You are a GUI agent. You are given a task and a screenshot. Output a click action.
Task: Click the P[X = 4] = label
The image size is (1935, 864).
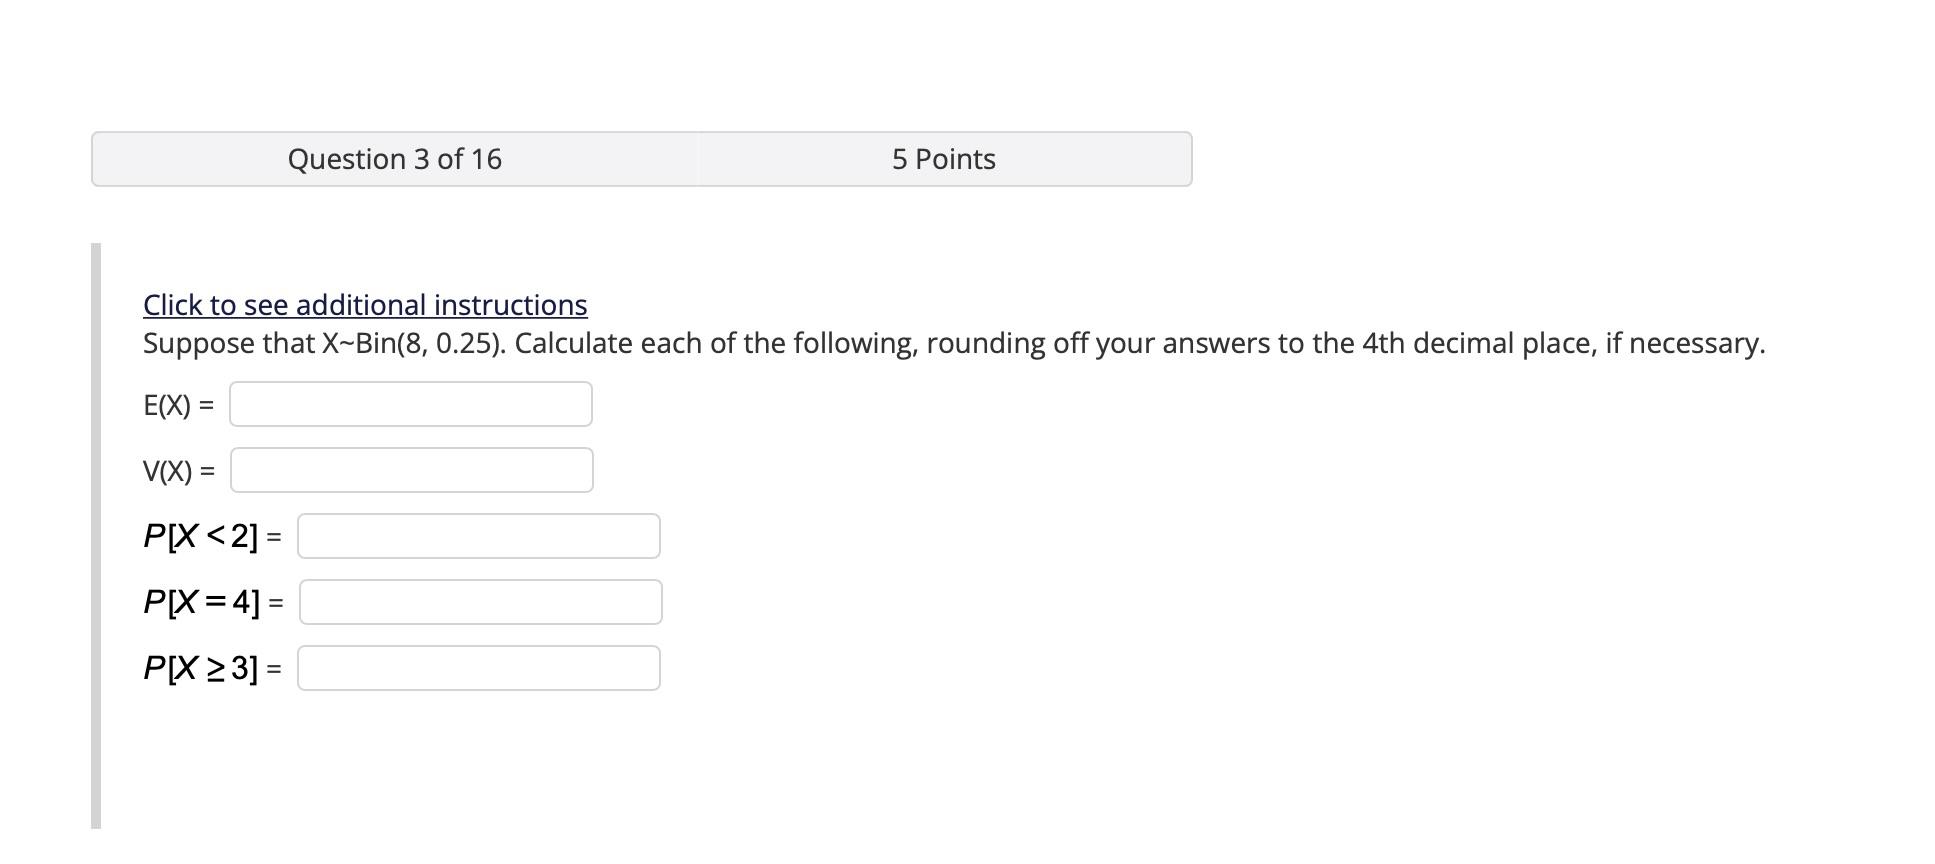[x=213, y=602]
